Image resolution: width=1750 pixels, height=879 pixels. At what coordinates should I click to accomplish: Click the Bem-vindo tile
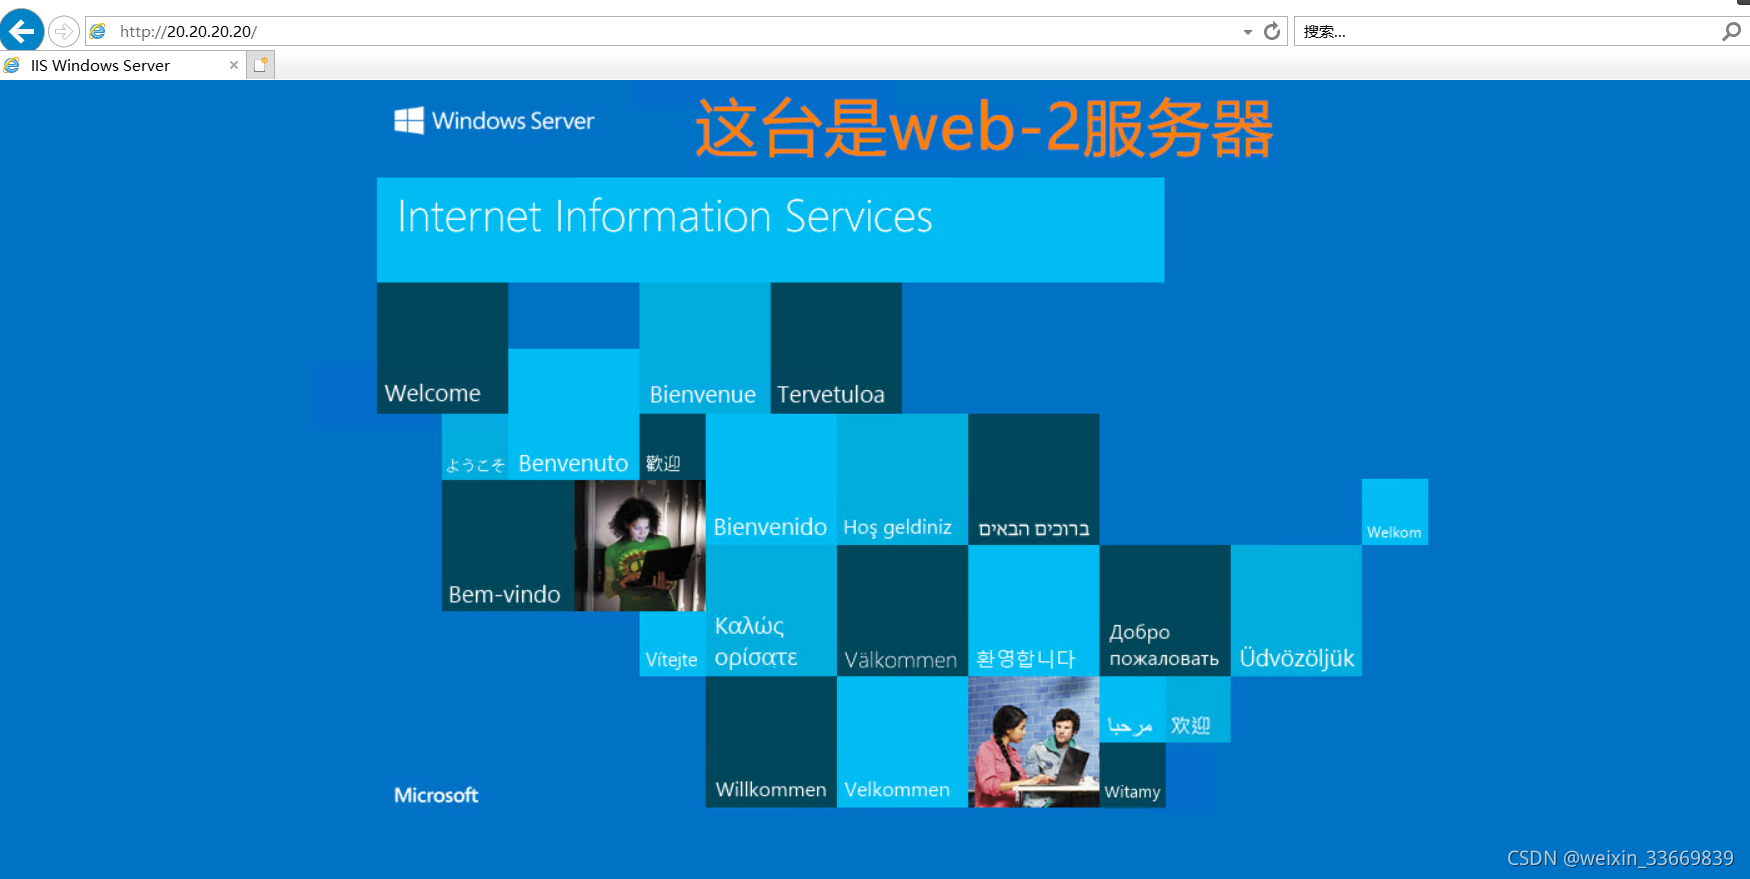tap(508, 545)
